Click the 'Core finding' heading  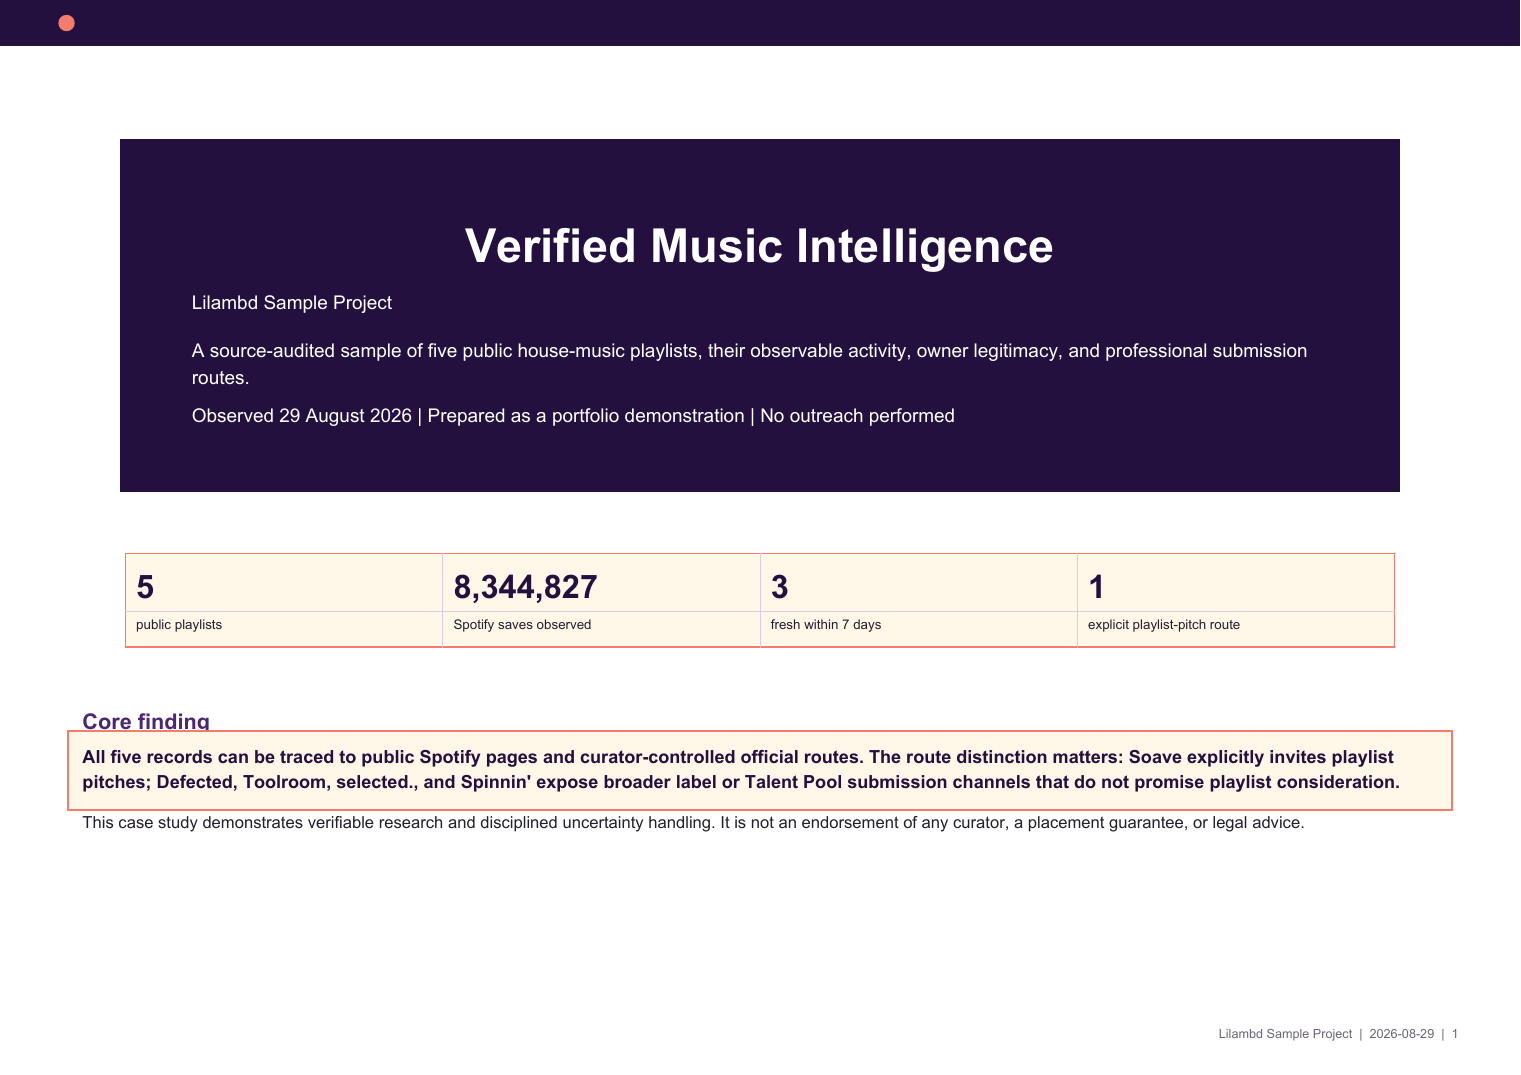point(146,721)
